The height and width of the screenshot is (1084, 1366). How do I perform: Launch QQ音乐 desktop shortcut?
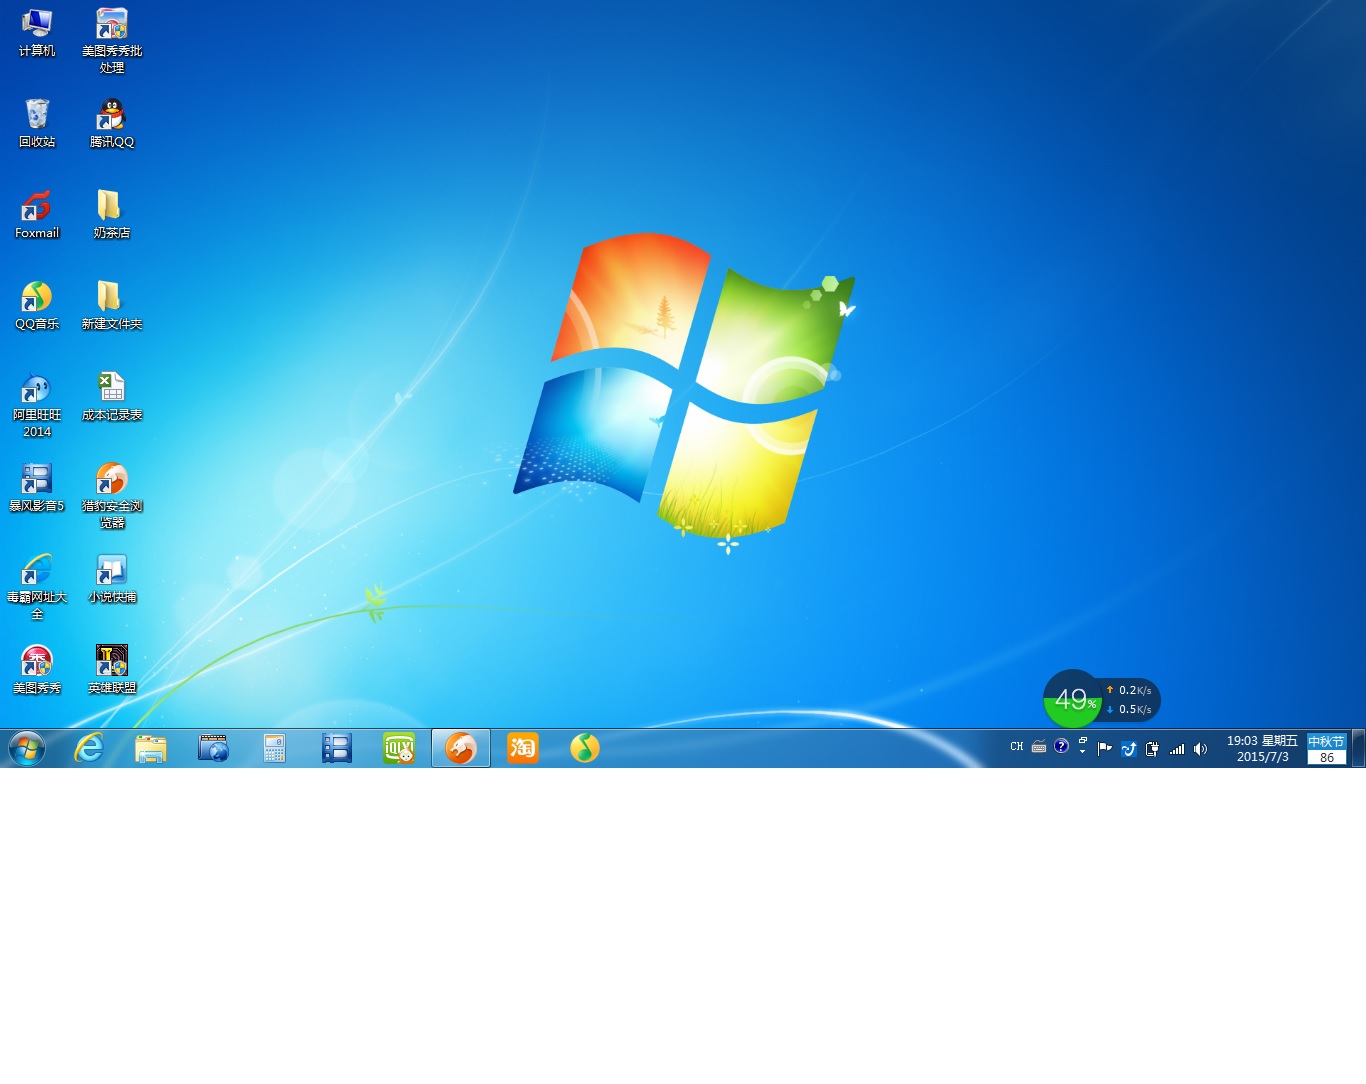(x=37, y=305)
